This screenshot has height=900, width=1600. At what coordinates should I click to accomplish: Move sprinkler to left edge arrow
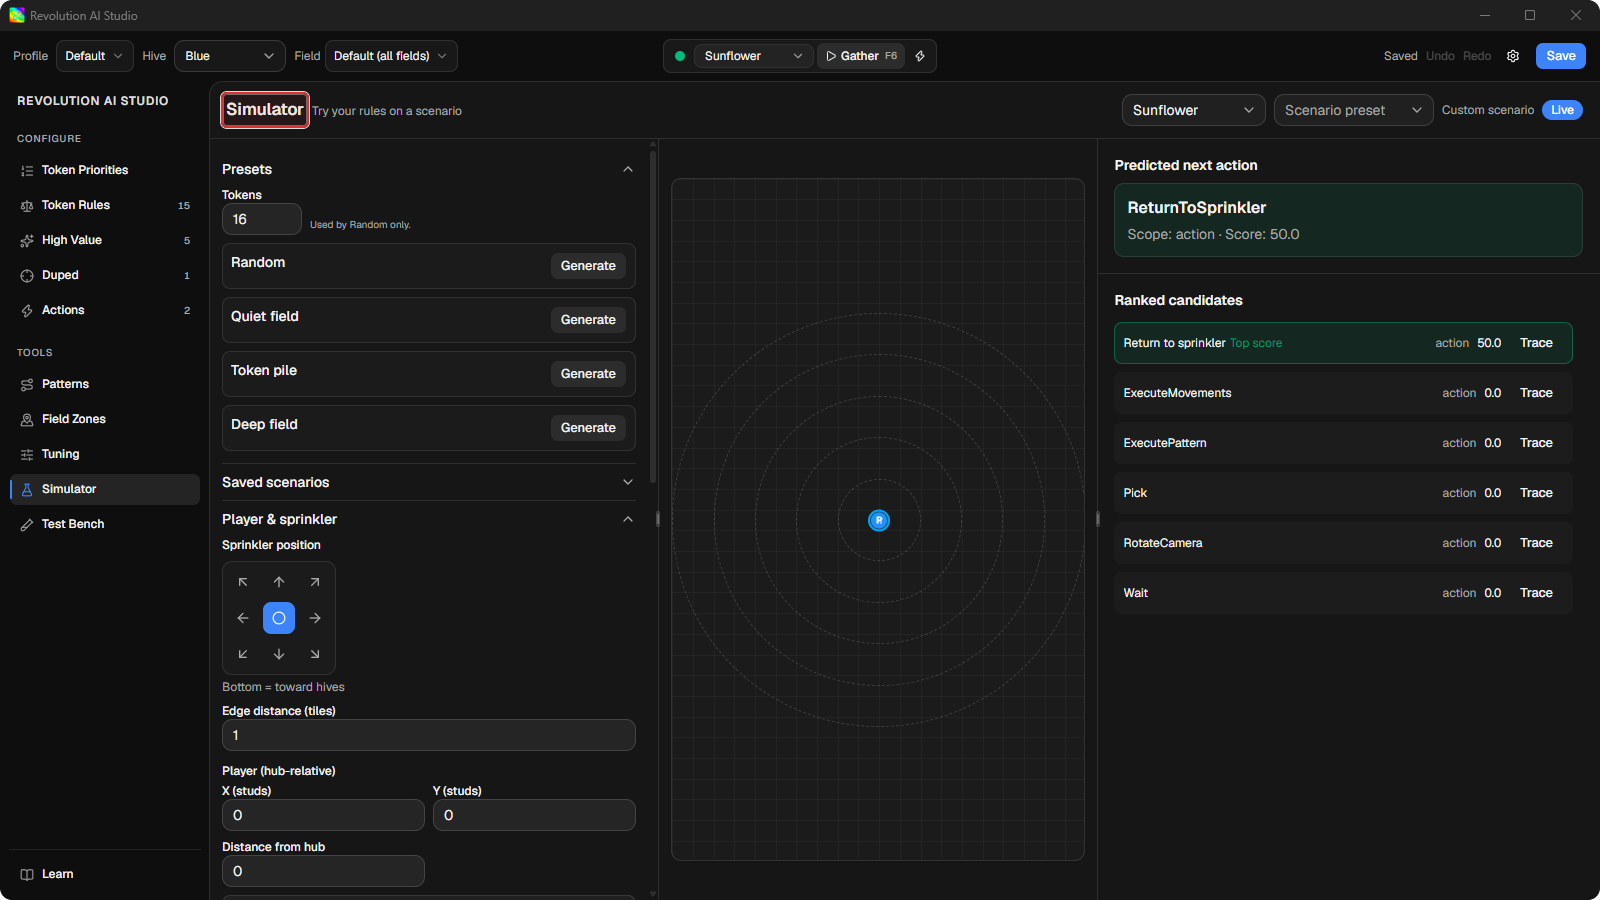pyautogui.click(x=243, y=618)
